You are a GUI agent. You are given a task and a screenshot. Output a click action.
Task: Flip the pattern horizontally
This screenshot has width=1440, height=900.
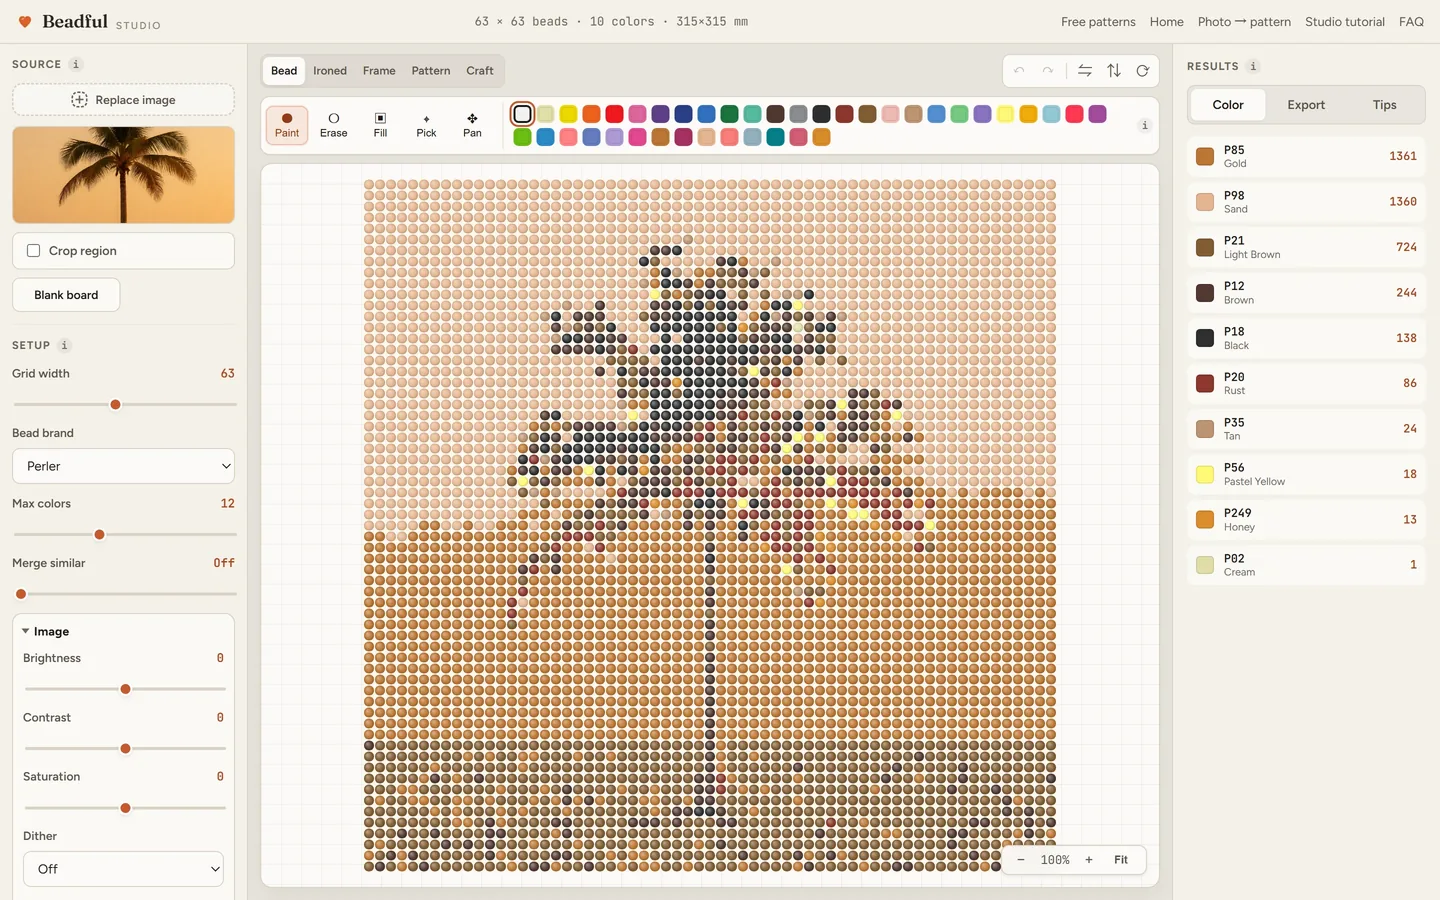click(1085, 71)
